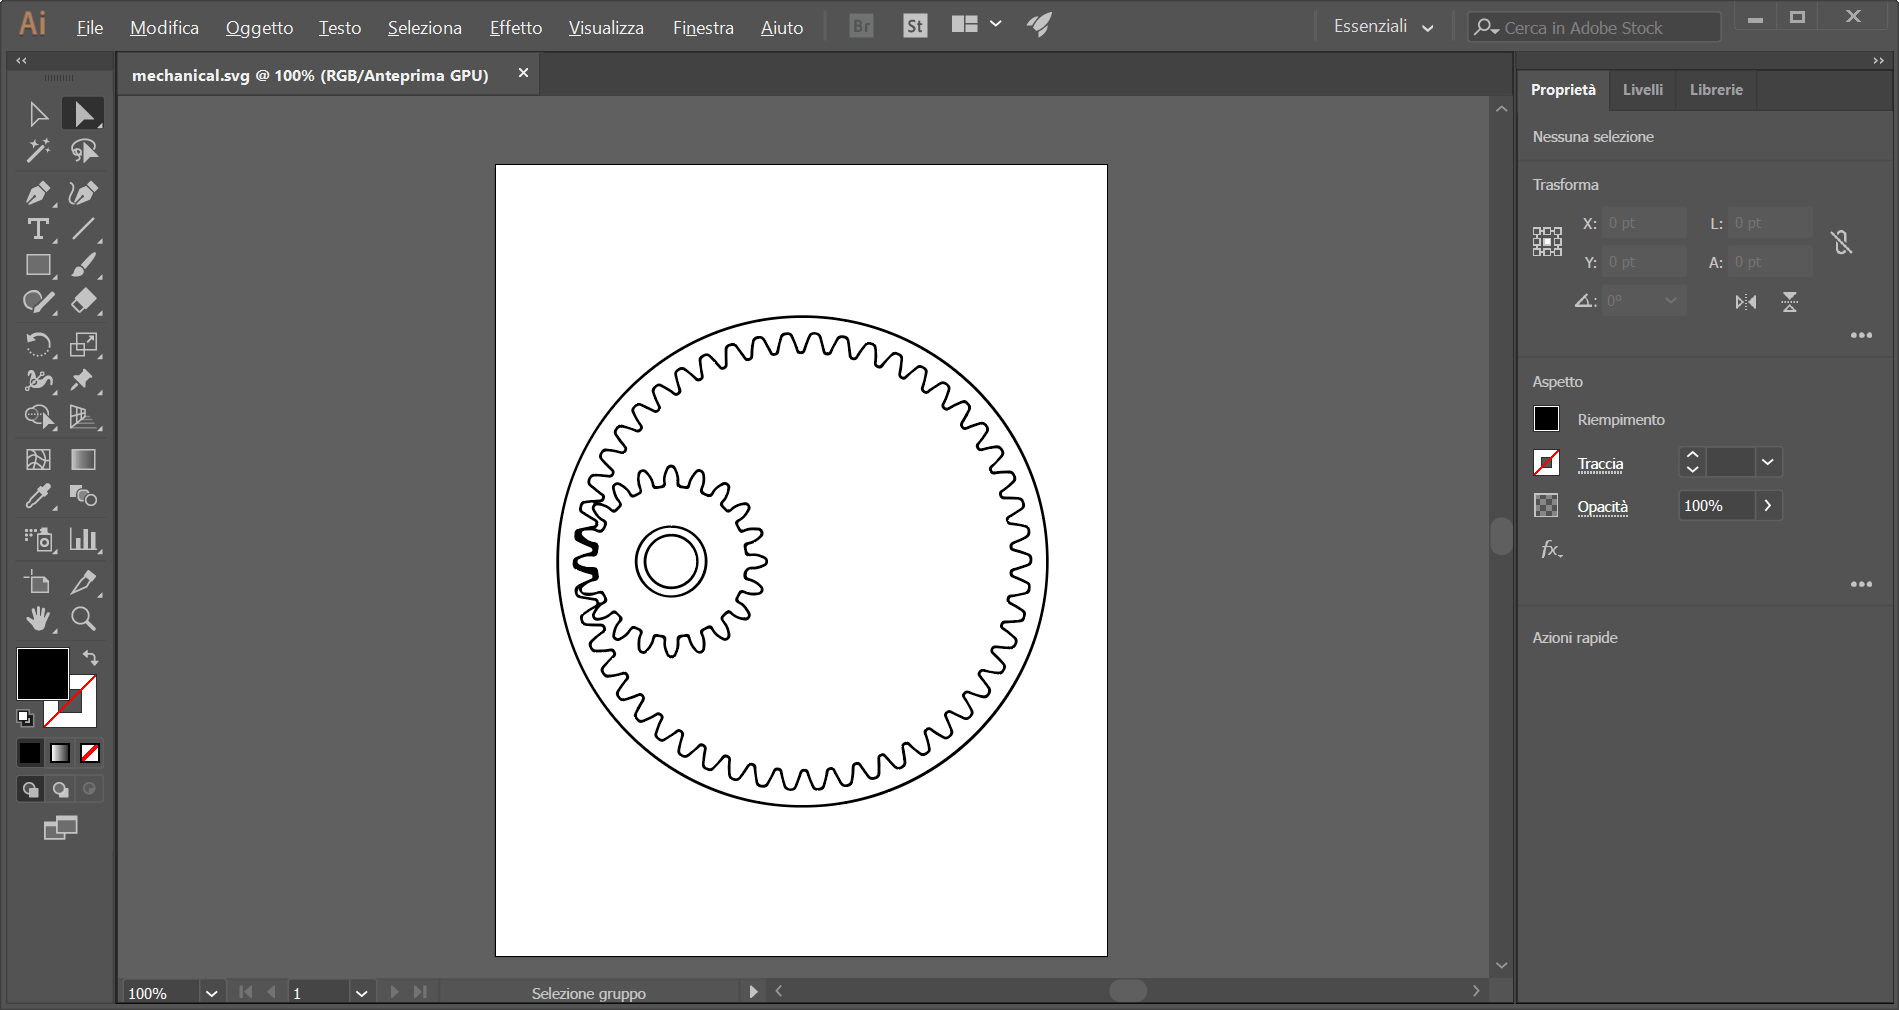Set paint mode to Gradient
This screenshot has height=1010, width=1899.
60,753
